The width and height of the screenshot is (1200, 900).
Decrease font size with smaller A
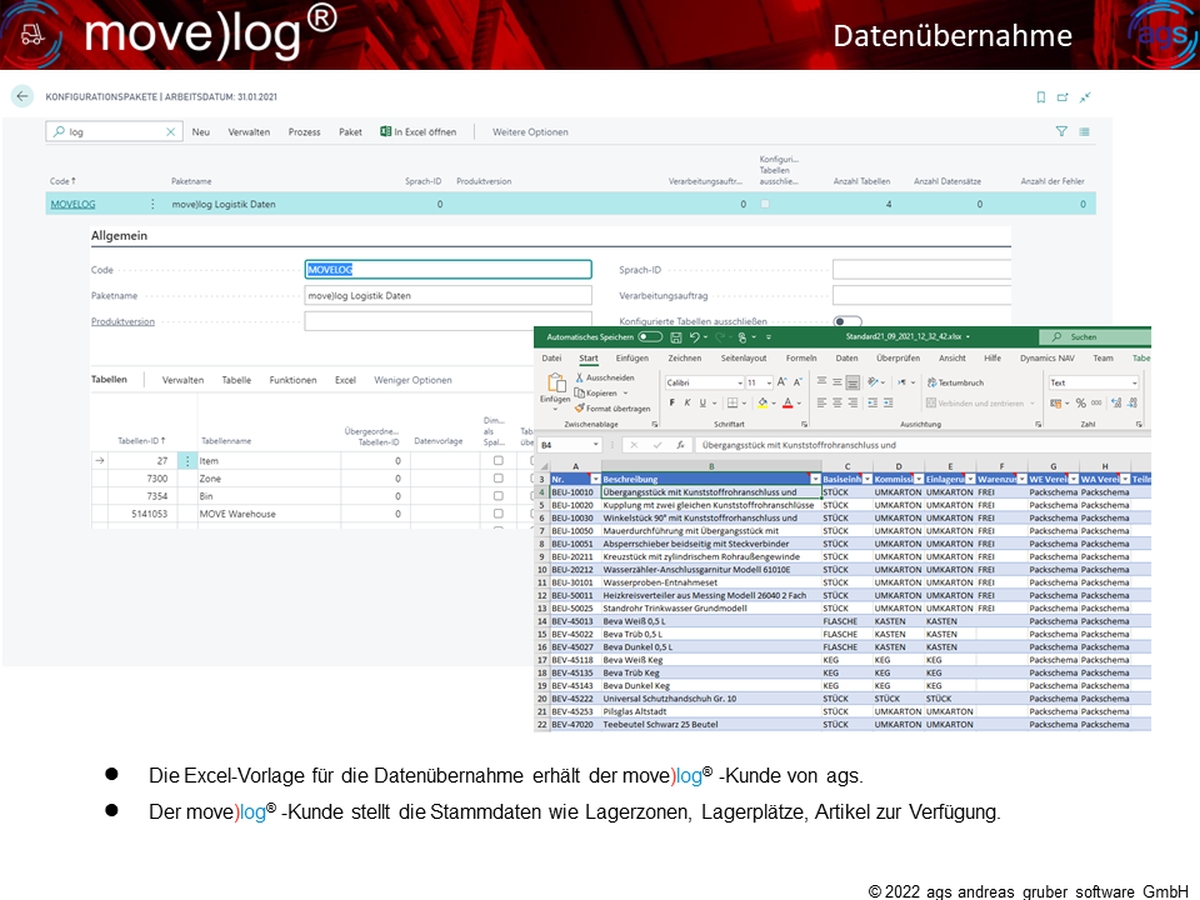(797, 382)
